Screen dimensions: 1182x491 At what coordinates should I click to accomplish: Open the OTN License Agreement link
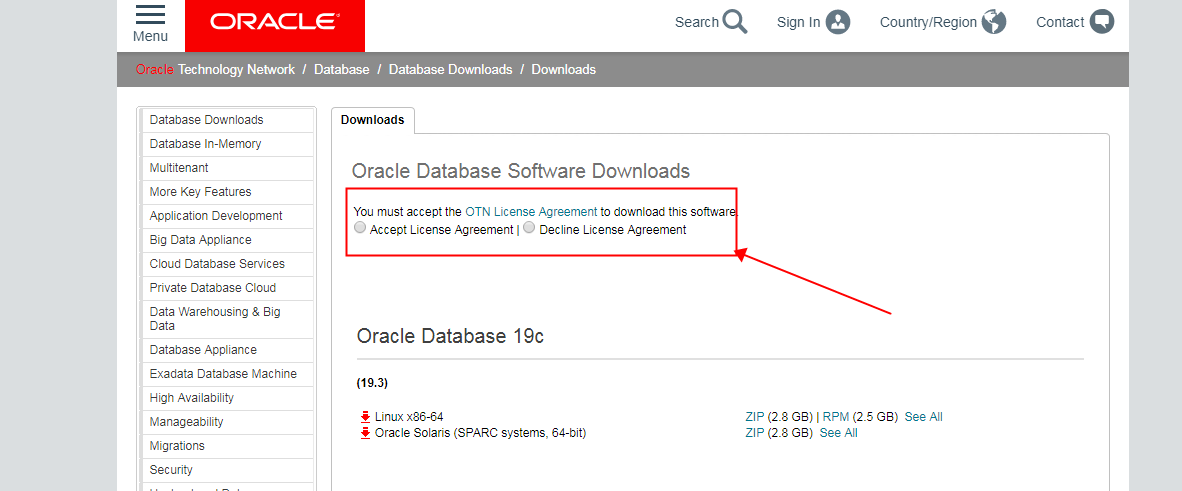531,212
